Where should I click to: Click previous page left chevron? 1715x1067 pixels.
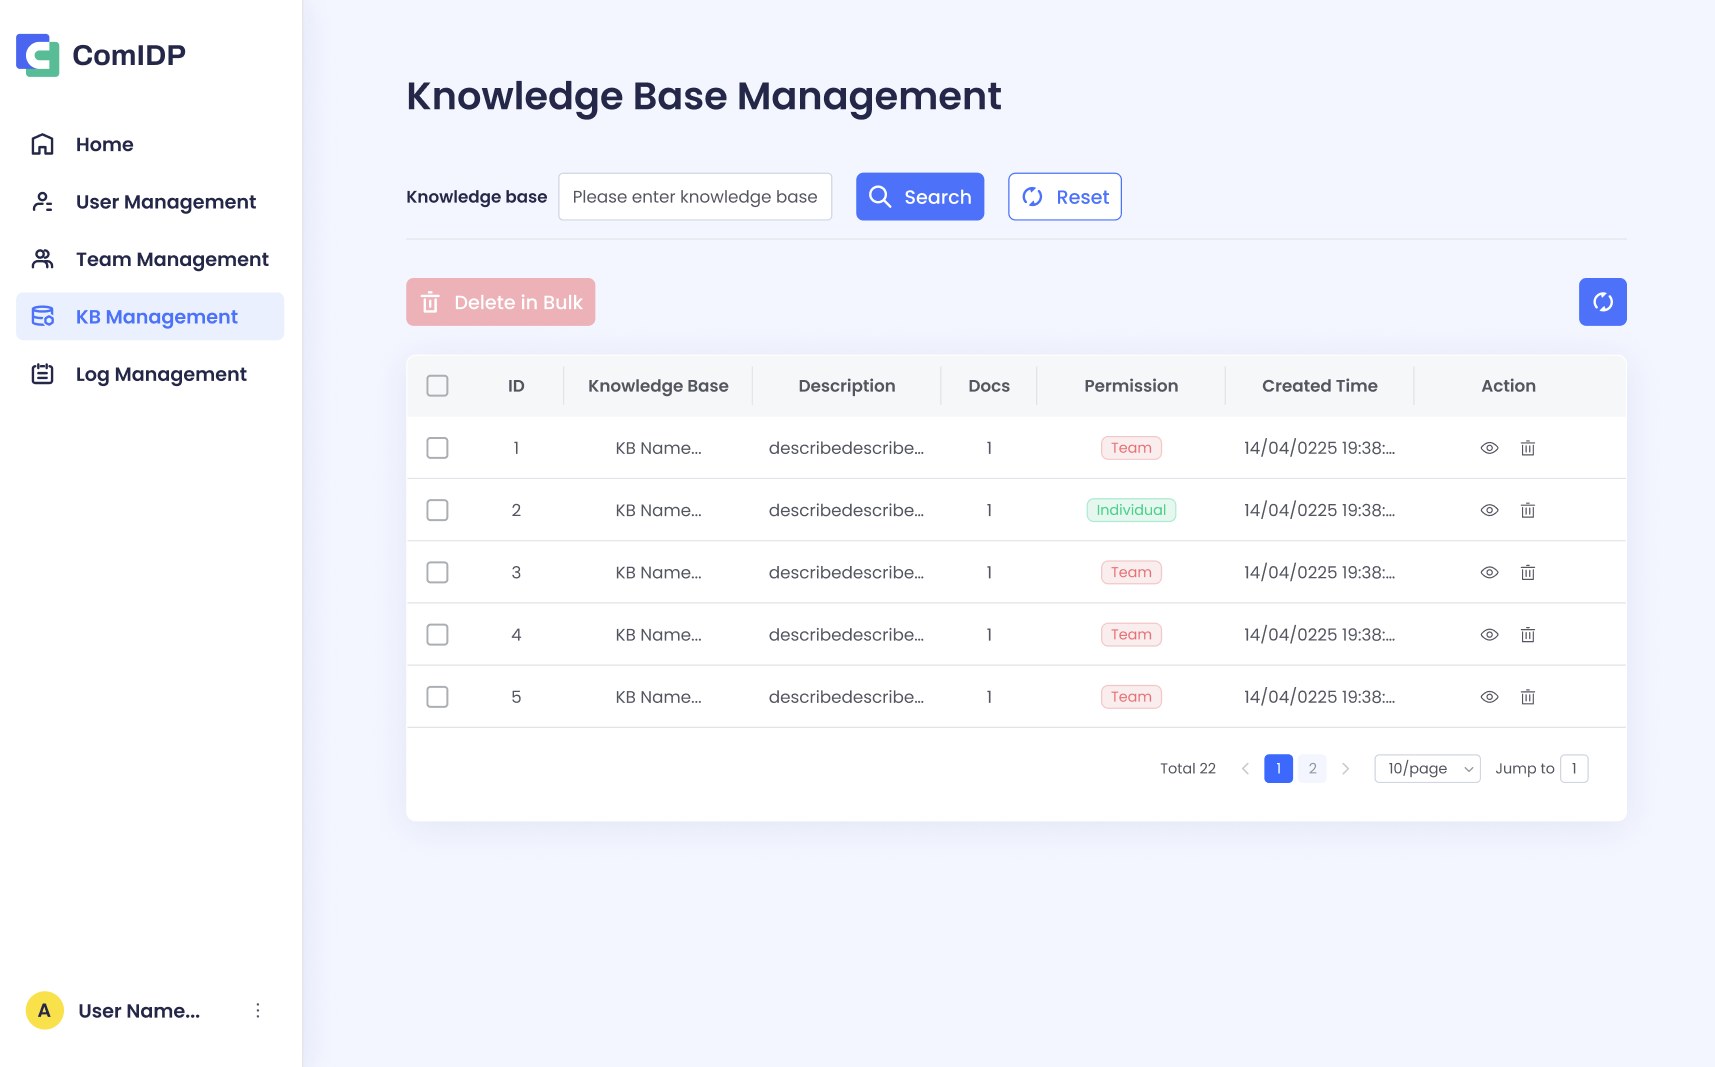click(x=1245, y=768)
